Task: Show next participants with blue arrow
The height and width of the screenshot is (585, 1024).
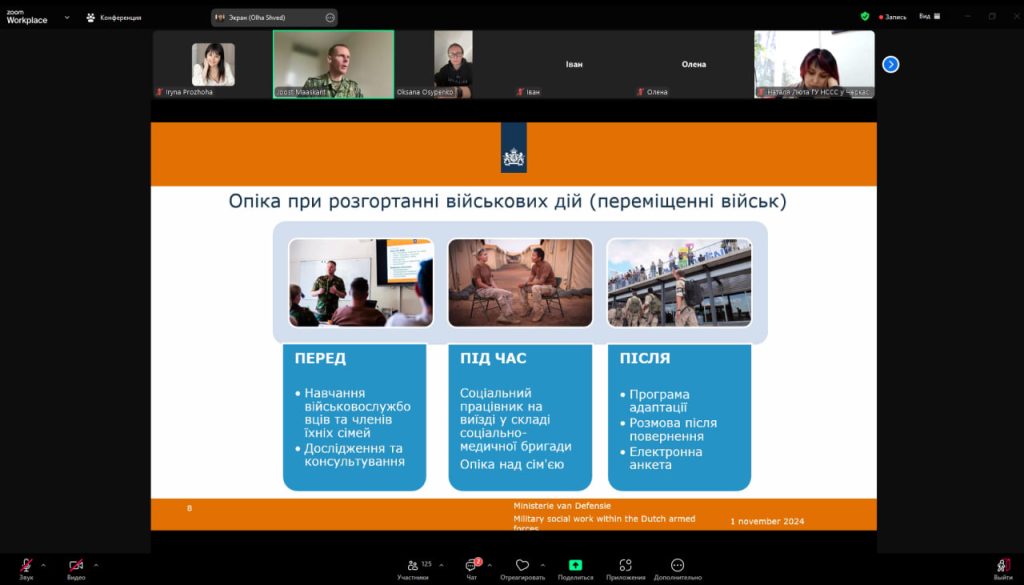Action: (891, 64)
